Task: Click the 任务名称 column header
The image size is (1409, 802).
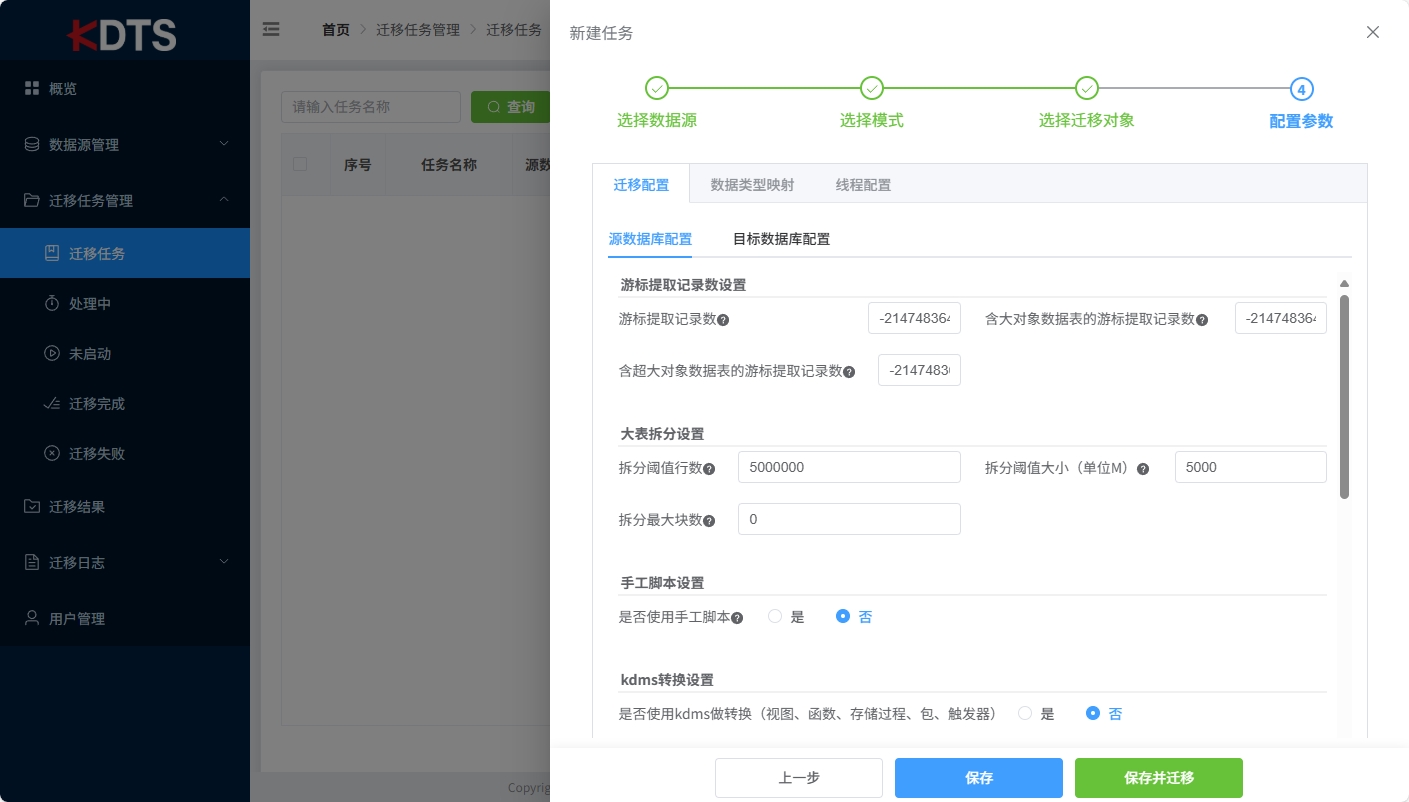Action: click(x=449, y=164)
